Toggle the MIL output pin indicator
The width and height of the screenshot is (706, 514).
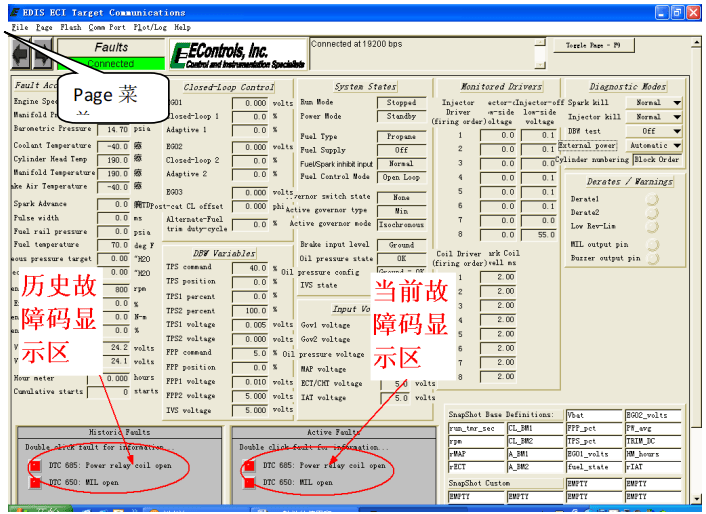[x=652, y=244]
